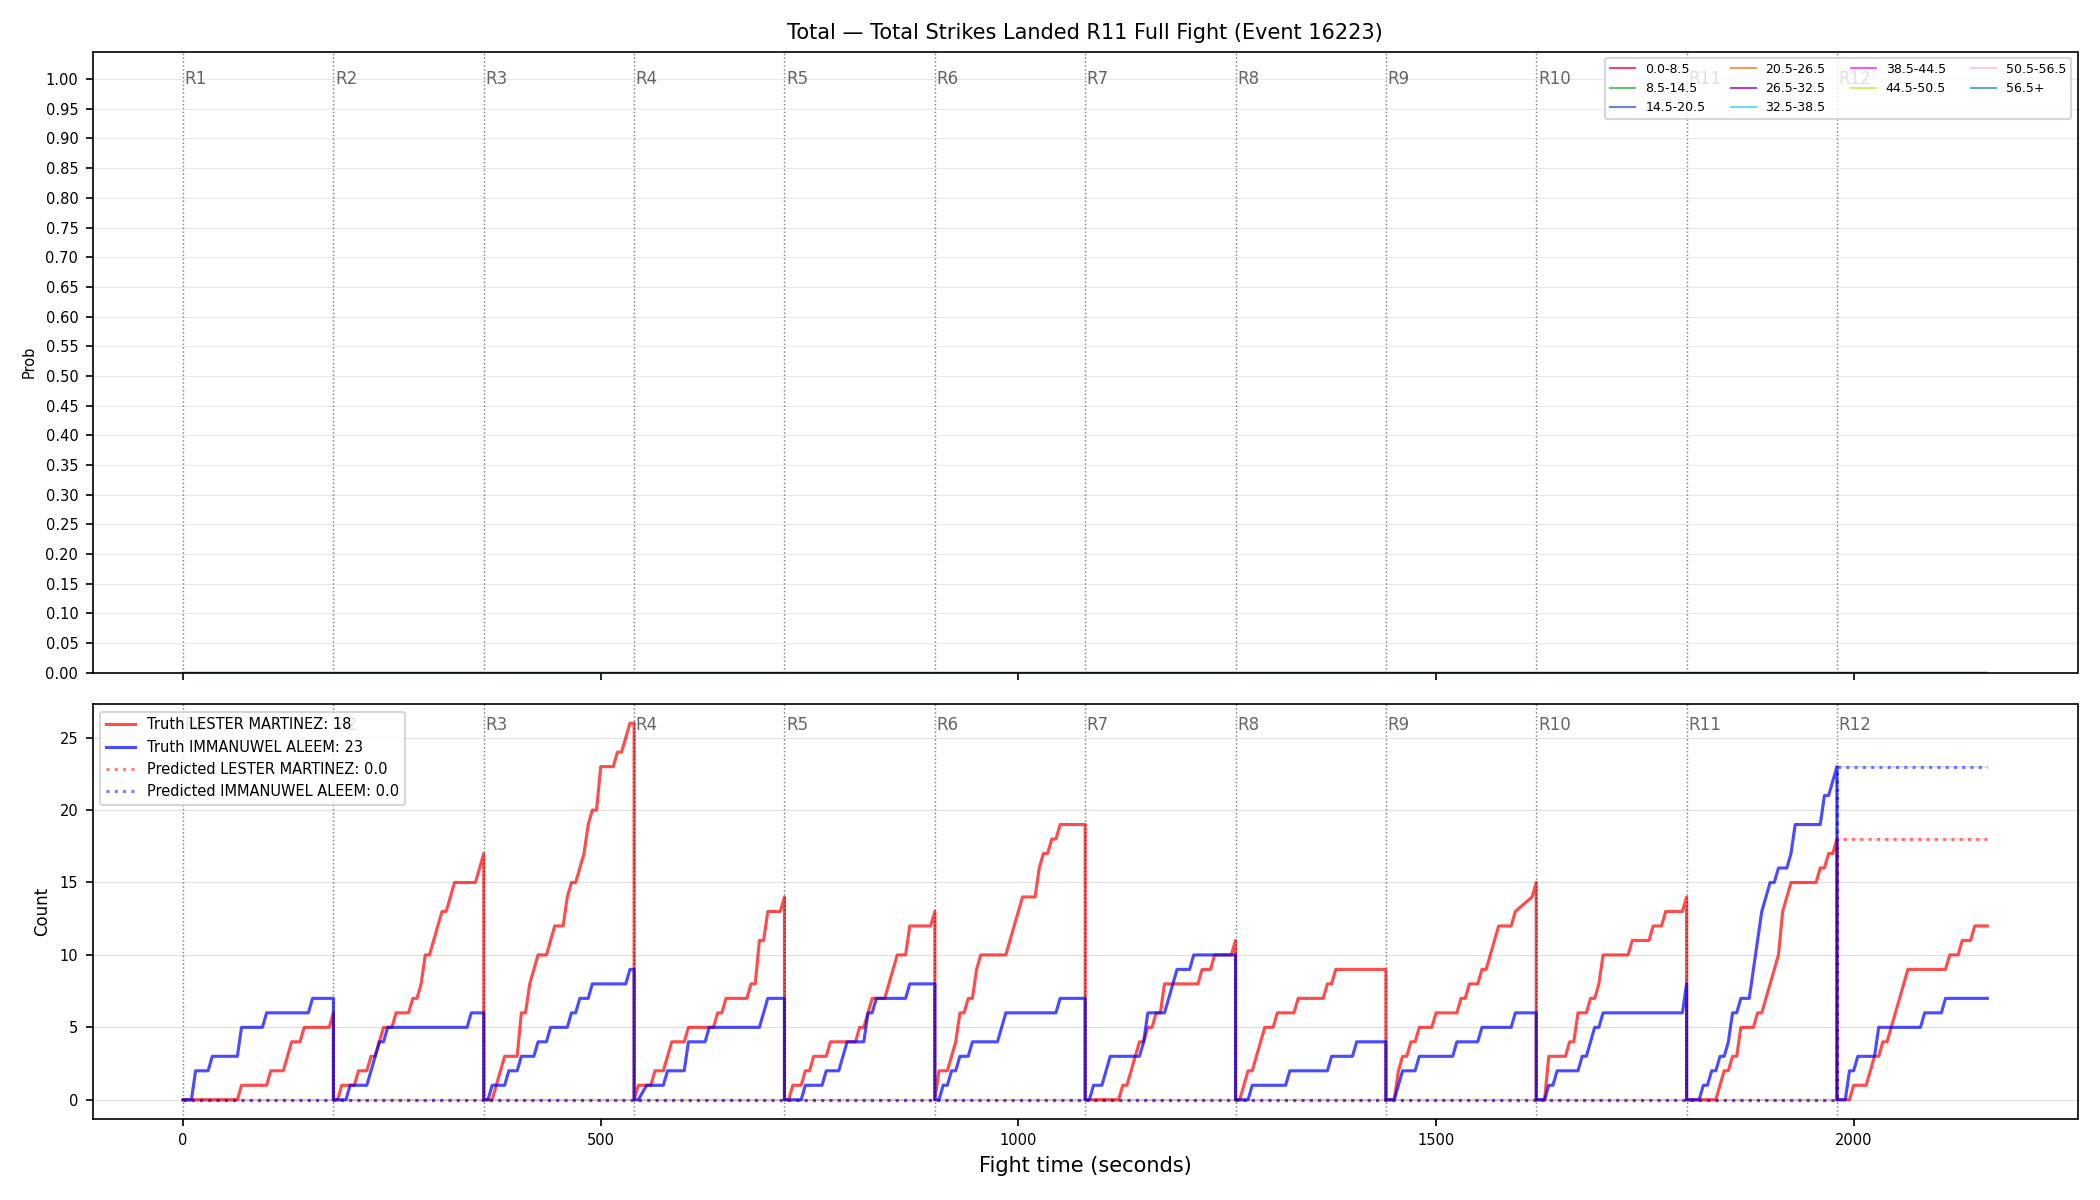Click the 25 tick on Count axis
2100x1200 pixels.
click(x=69, y=739)
